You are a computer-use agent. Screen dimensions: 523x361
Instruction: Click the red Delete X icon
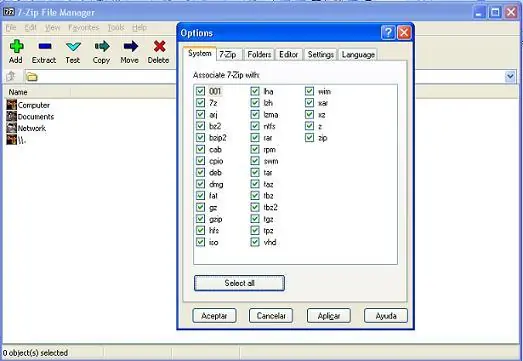159,46
